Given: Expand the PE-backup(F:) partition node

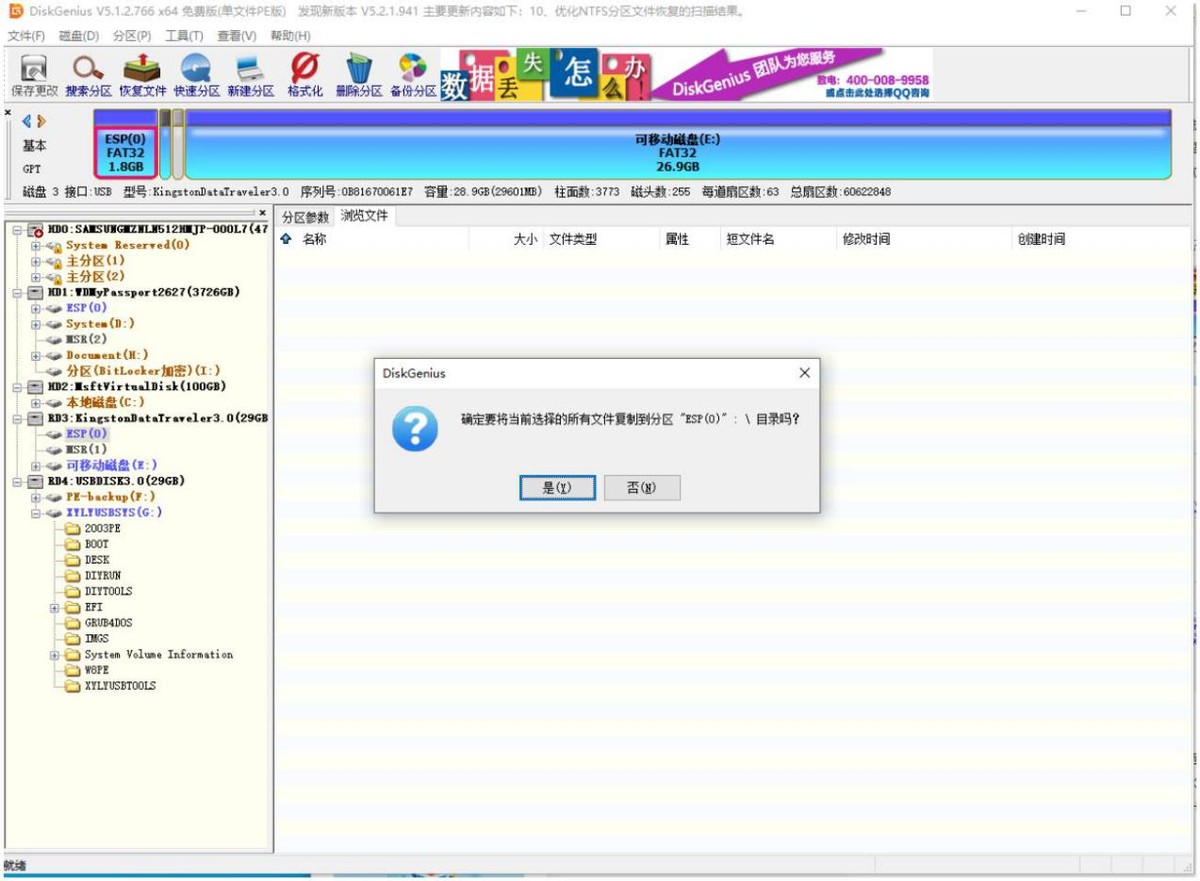Looking at the screenshot, I should [x=36, y=497].
